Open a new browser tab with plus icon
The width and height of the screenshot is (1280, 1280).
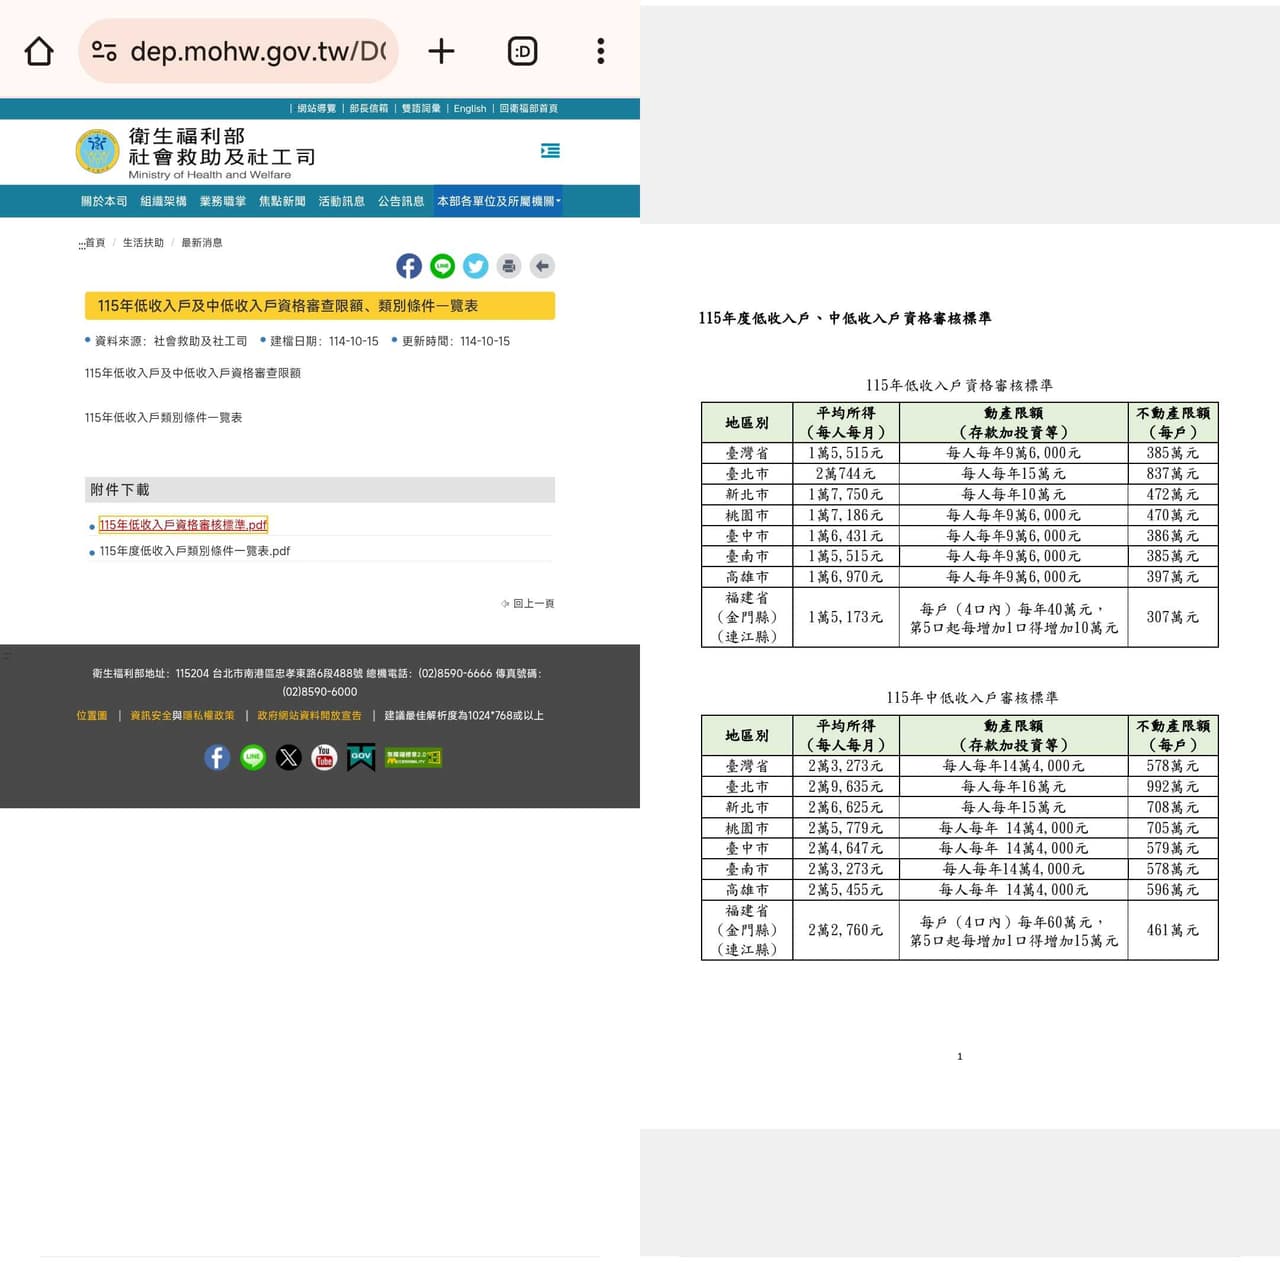tap(441, 51)
